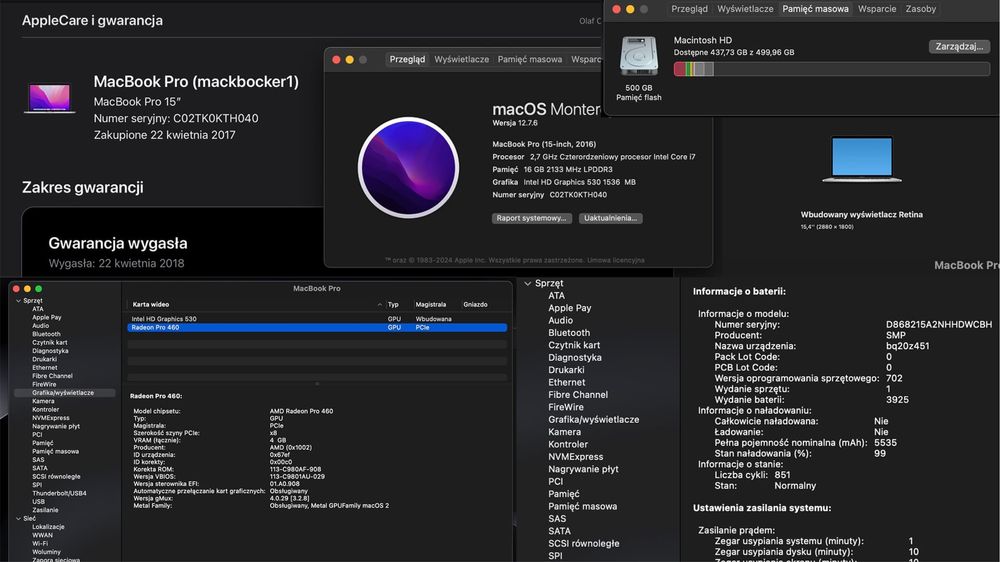This screenshot has height=562, width=1000.
Task: Select Woluminy in MacBook Pro window sidebar
Action: (x=47, y=552)
